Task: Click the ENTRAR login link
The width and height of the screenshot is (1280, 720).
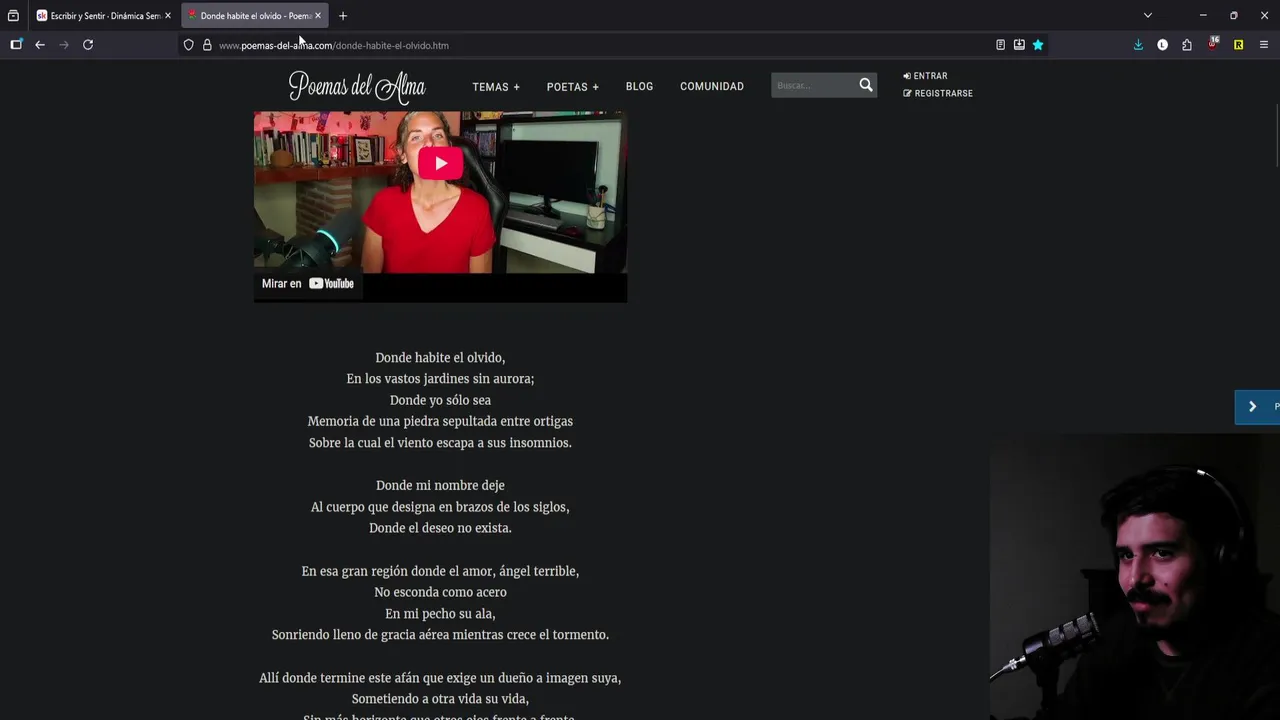Action: pos(925,76)
